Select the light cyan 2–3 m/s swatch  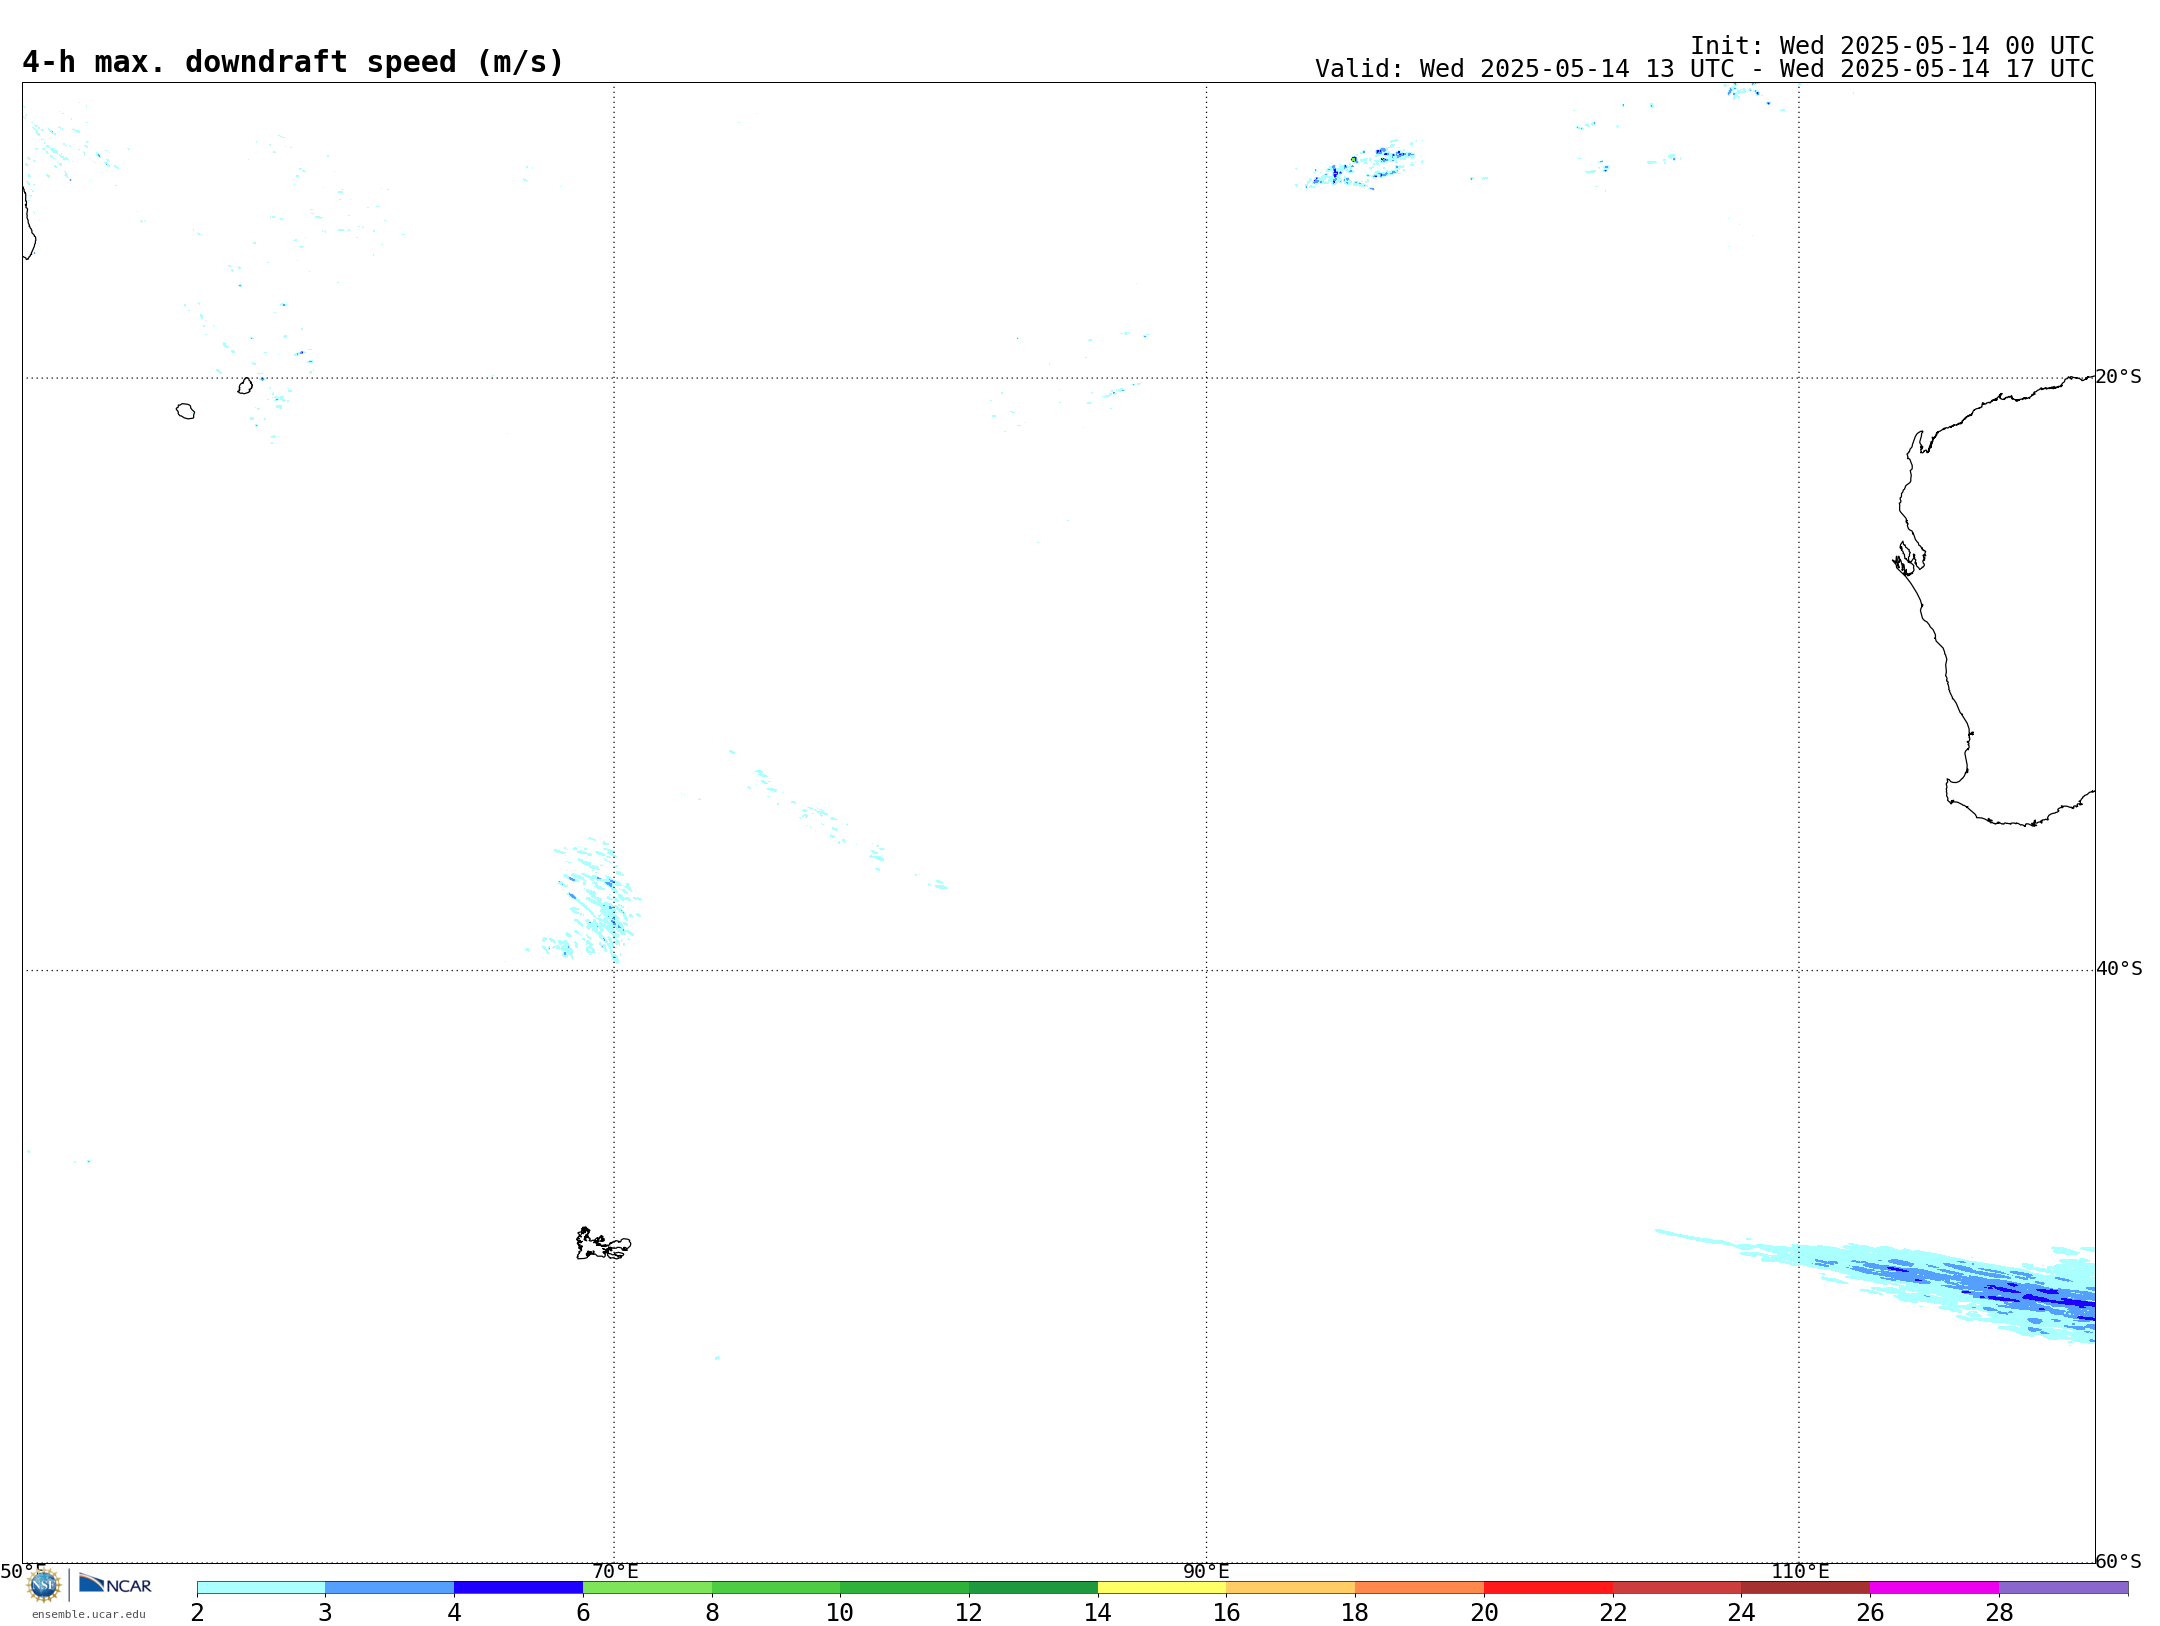coord(261,1588)
